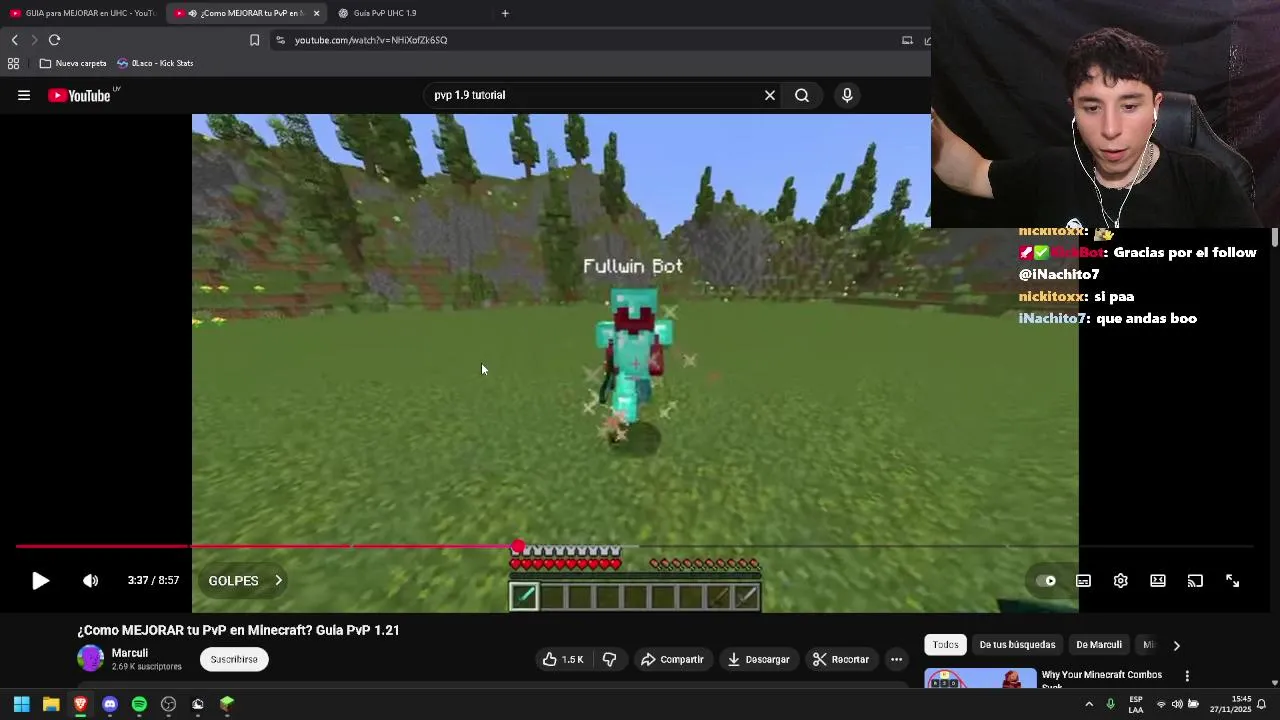Click the video title text

coord(238,631)
